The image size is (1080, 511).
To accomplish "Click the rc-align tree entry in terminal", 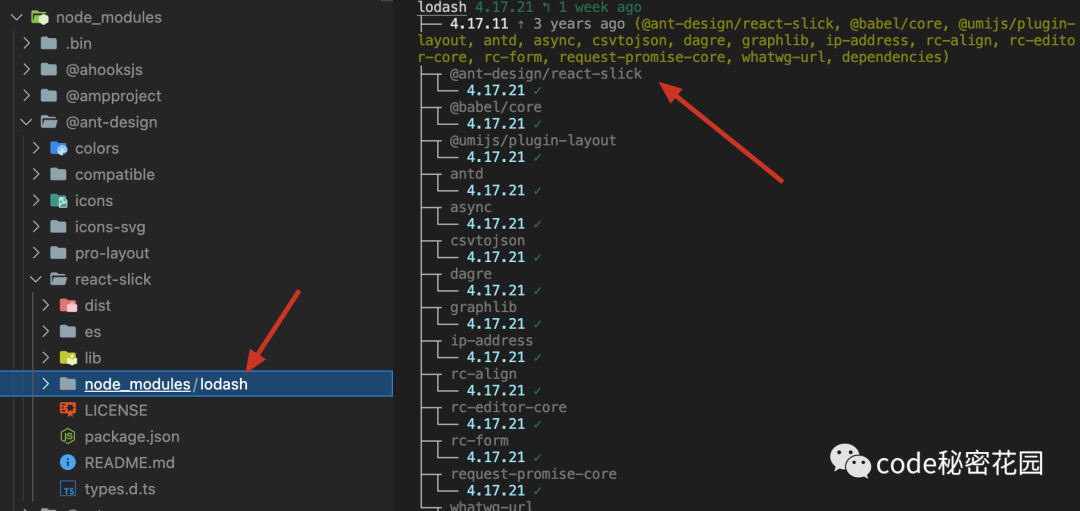I will click(484, 373).
